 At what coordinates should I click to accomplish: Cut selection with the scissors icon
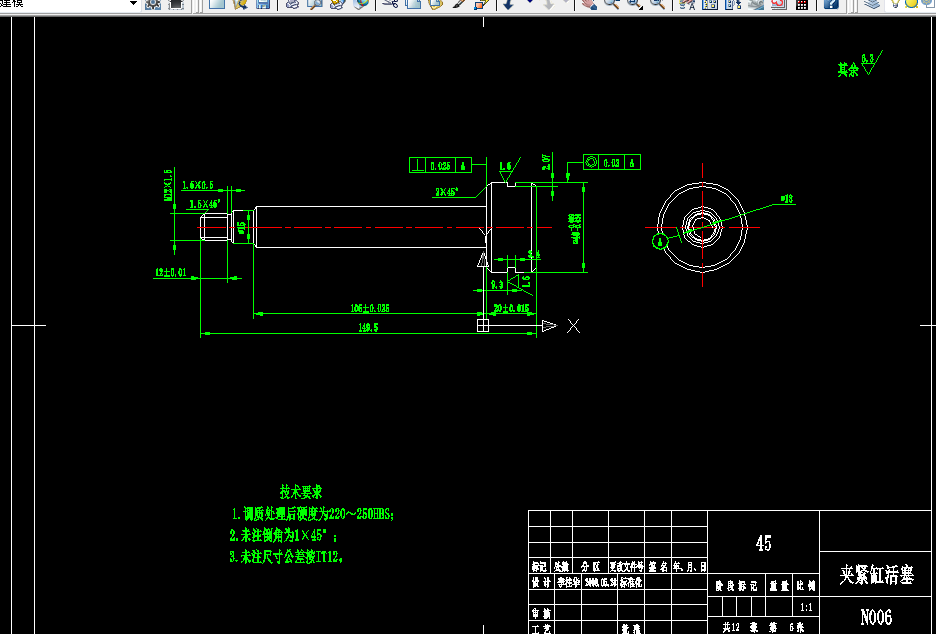click(x=390, y=4)
